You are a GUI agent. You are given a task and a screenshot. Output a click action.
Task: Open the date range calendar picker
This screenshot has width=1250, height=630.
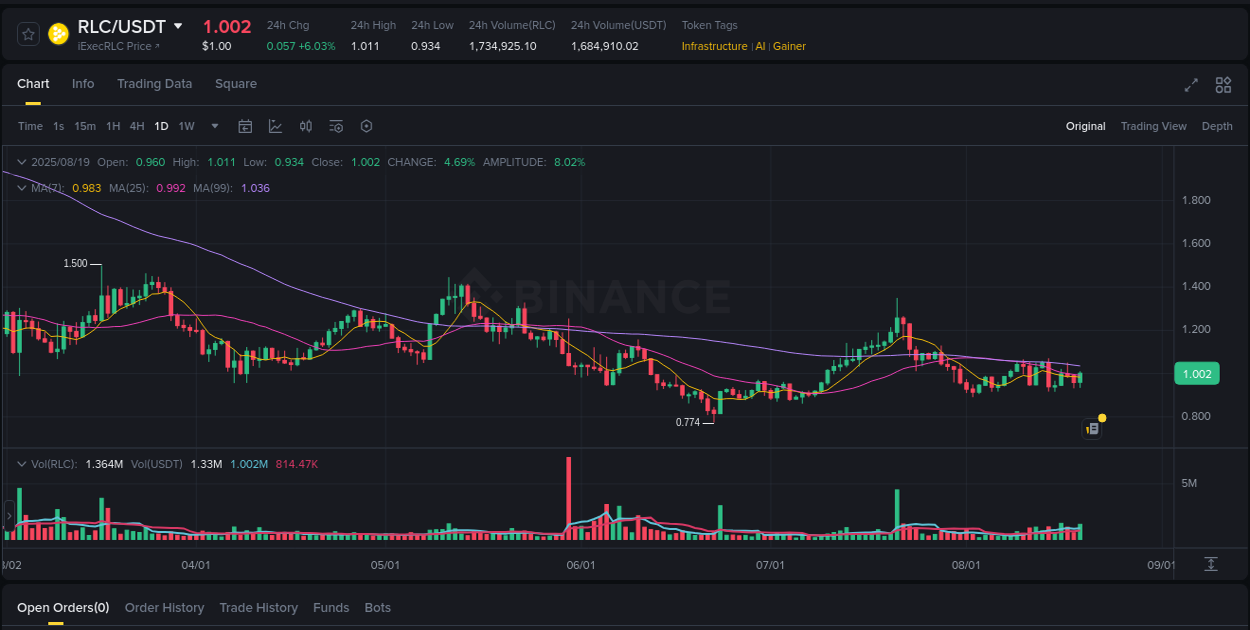point(245,126)
